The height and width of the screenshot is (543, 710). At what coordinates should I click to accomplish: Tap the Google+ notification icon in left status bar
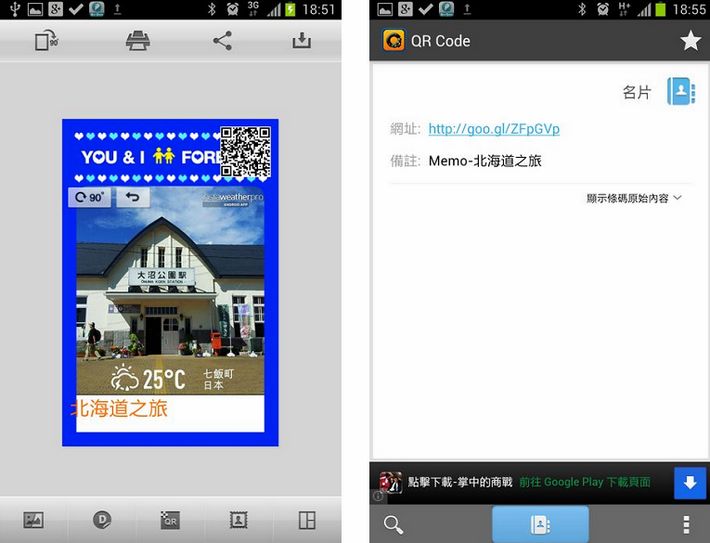(x=55, y=9)
